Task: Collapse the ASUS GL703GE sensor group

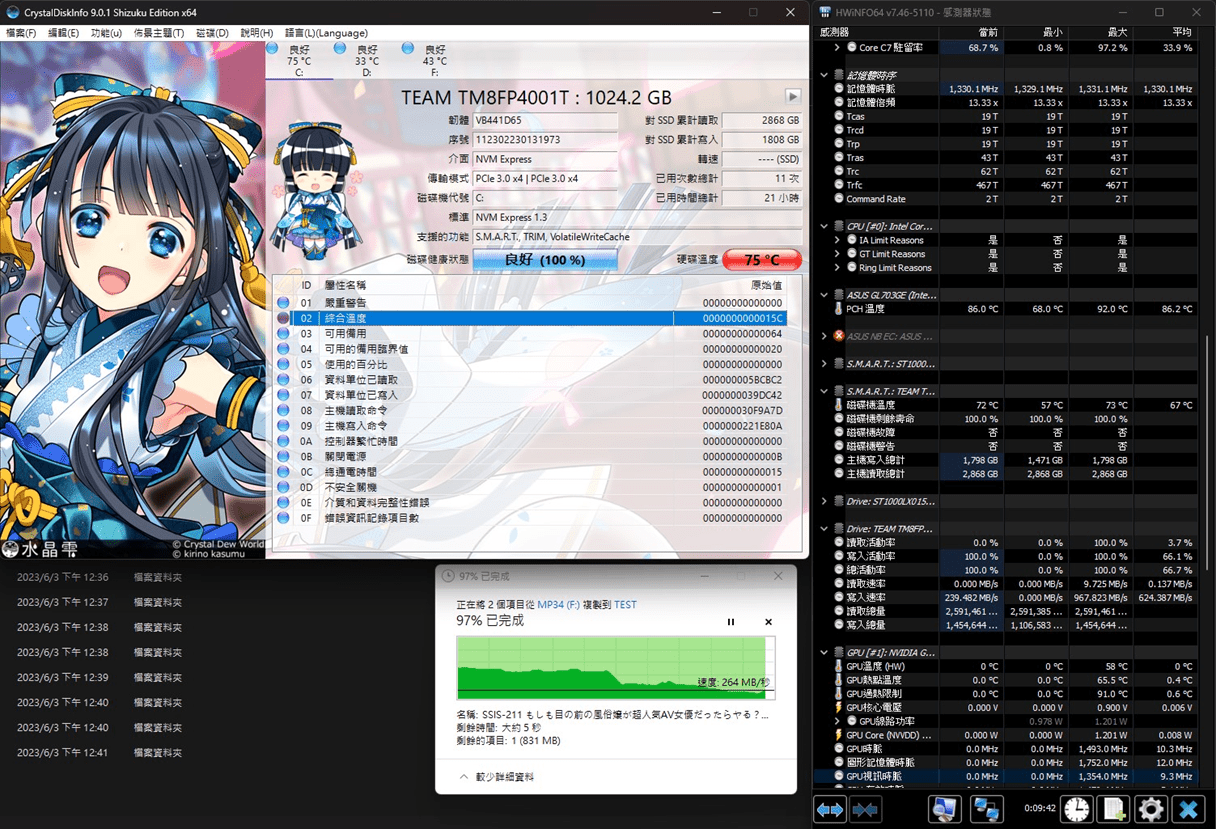Action: click(x=824, y=295)
